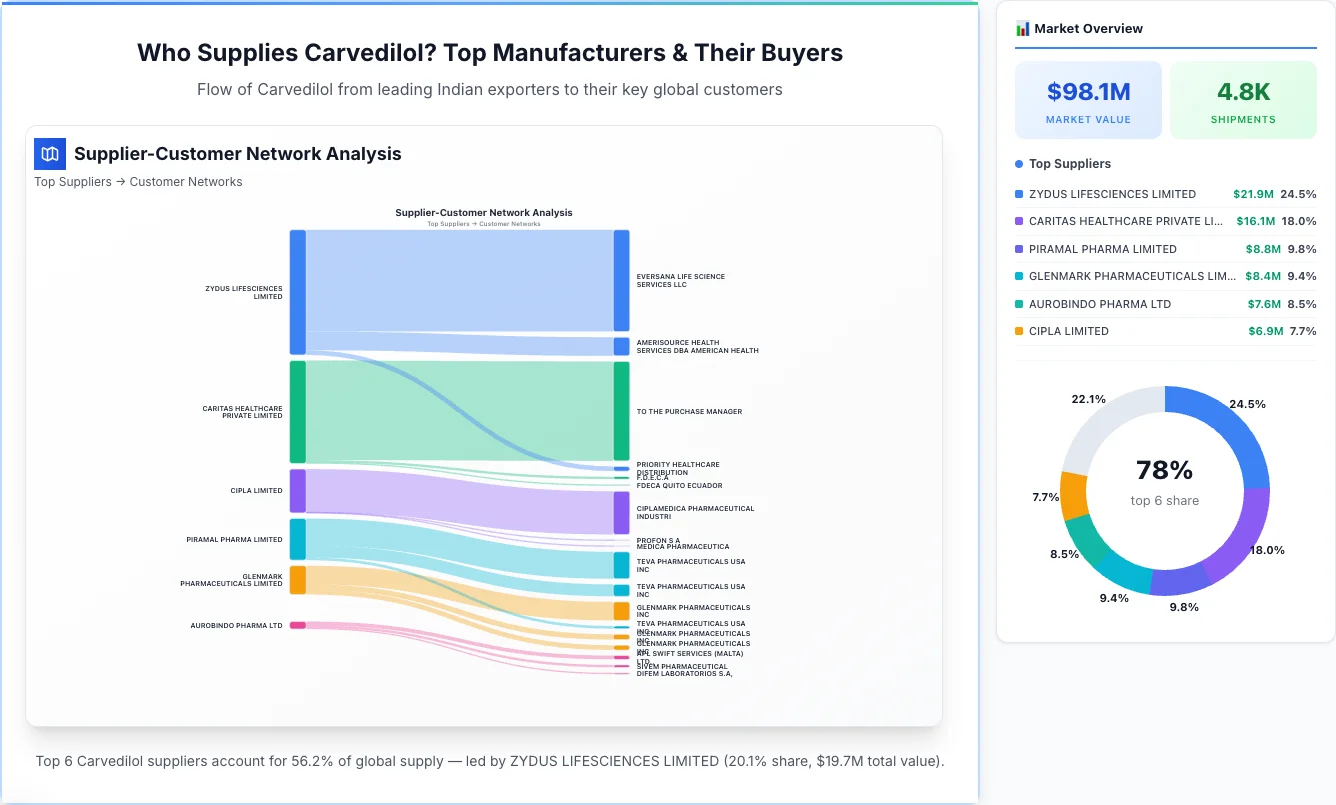This screenshot has height=805, width=1336.
Task: Open the $98.1M Market Value card
Action: coord(1088,99)
